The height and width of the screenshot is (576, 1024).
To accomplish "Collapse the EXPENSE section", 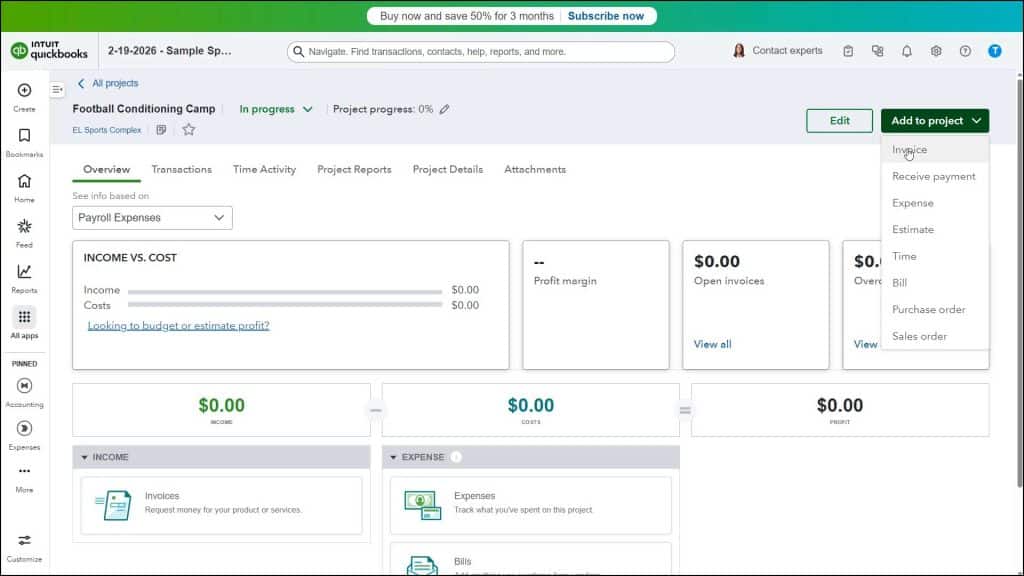I will click(x=392, y=457).
